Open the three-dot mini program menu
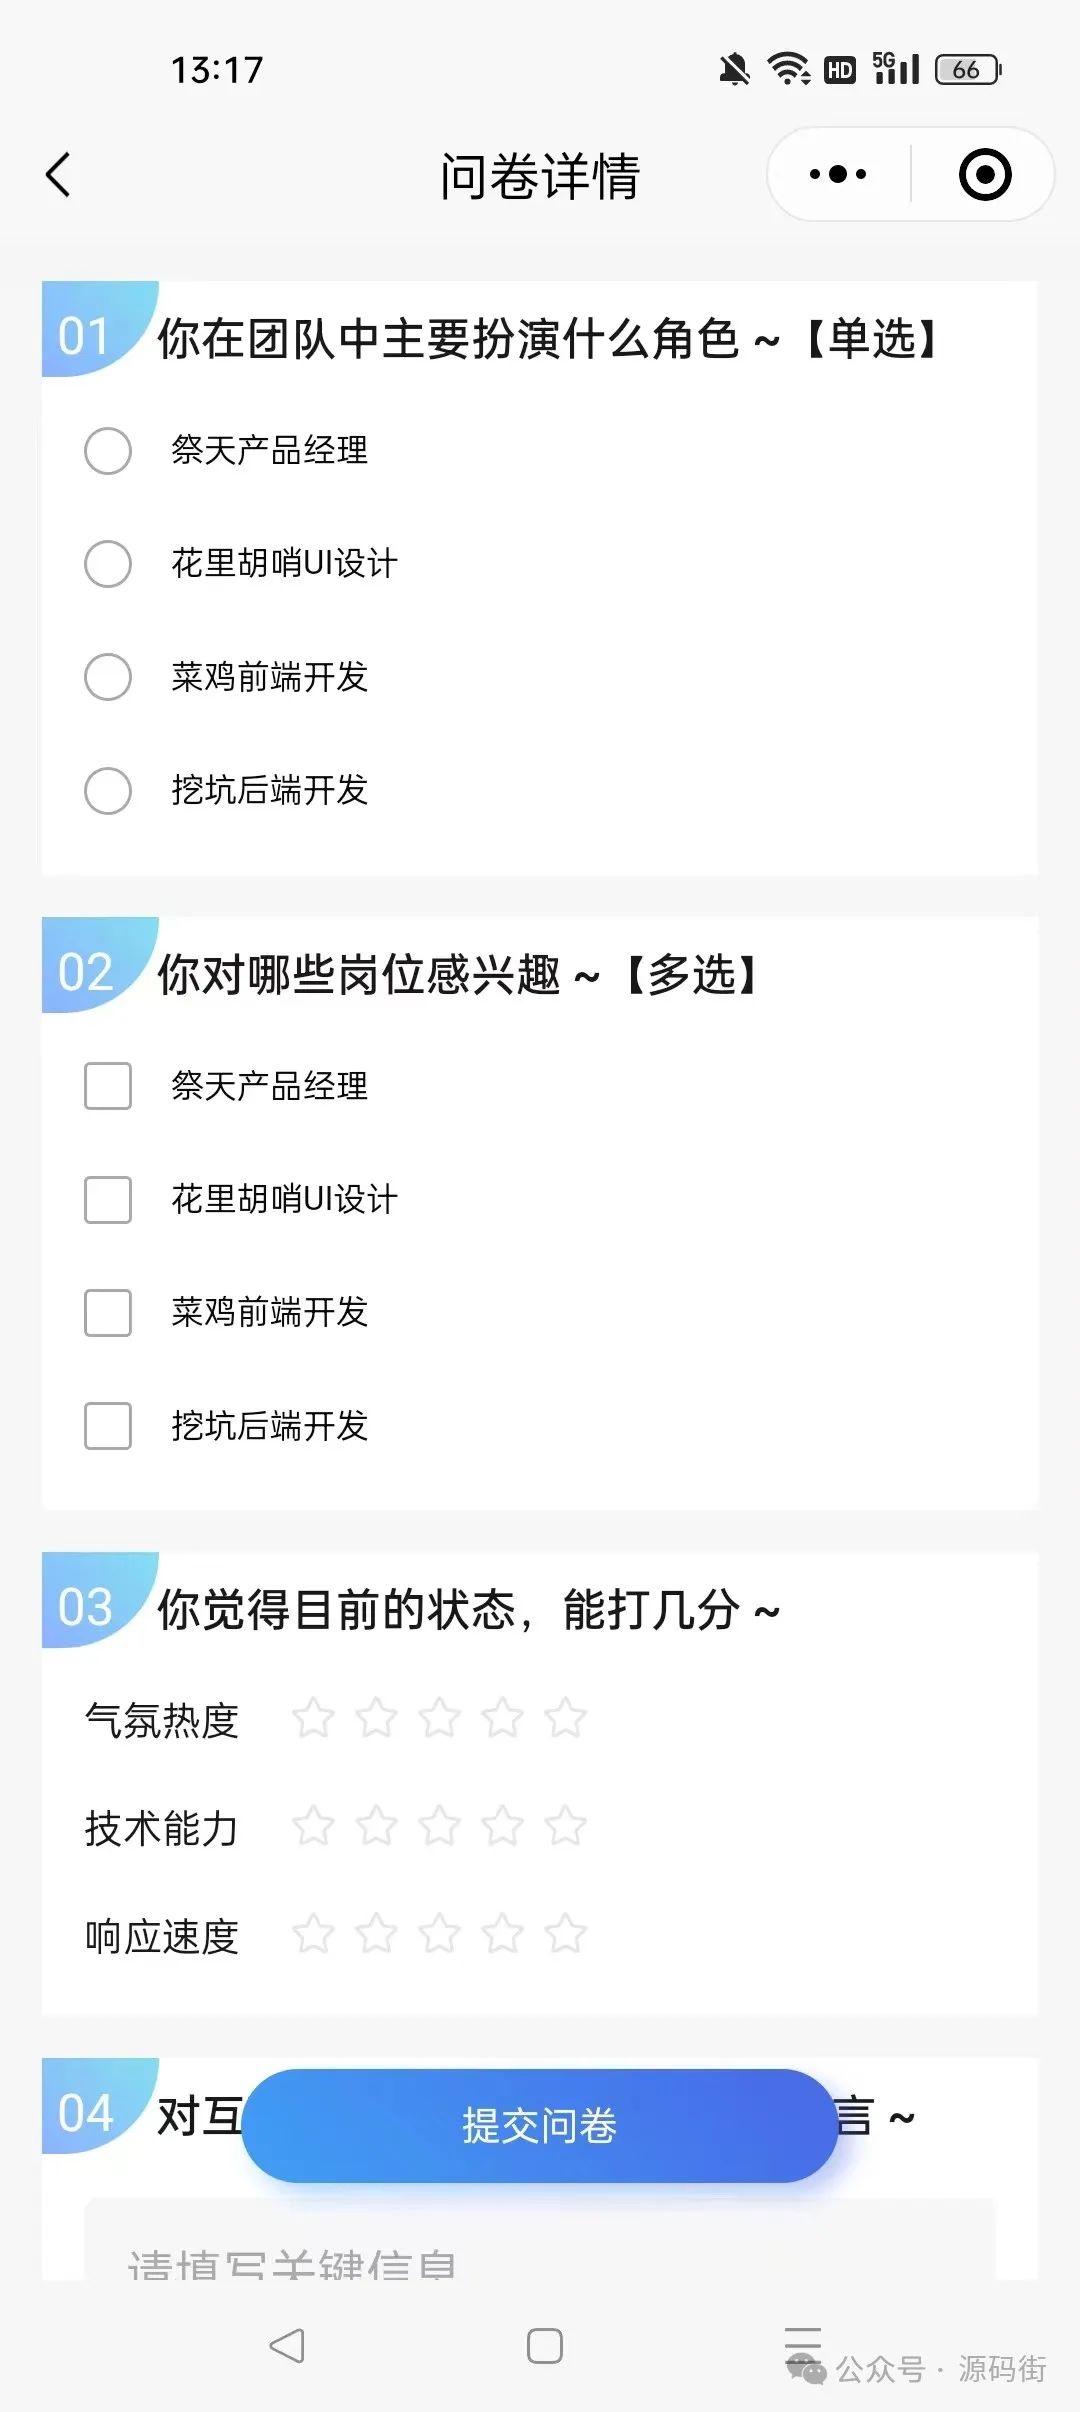Screen dimensions: 1080x2412 [838, 175]
